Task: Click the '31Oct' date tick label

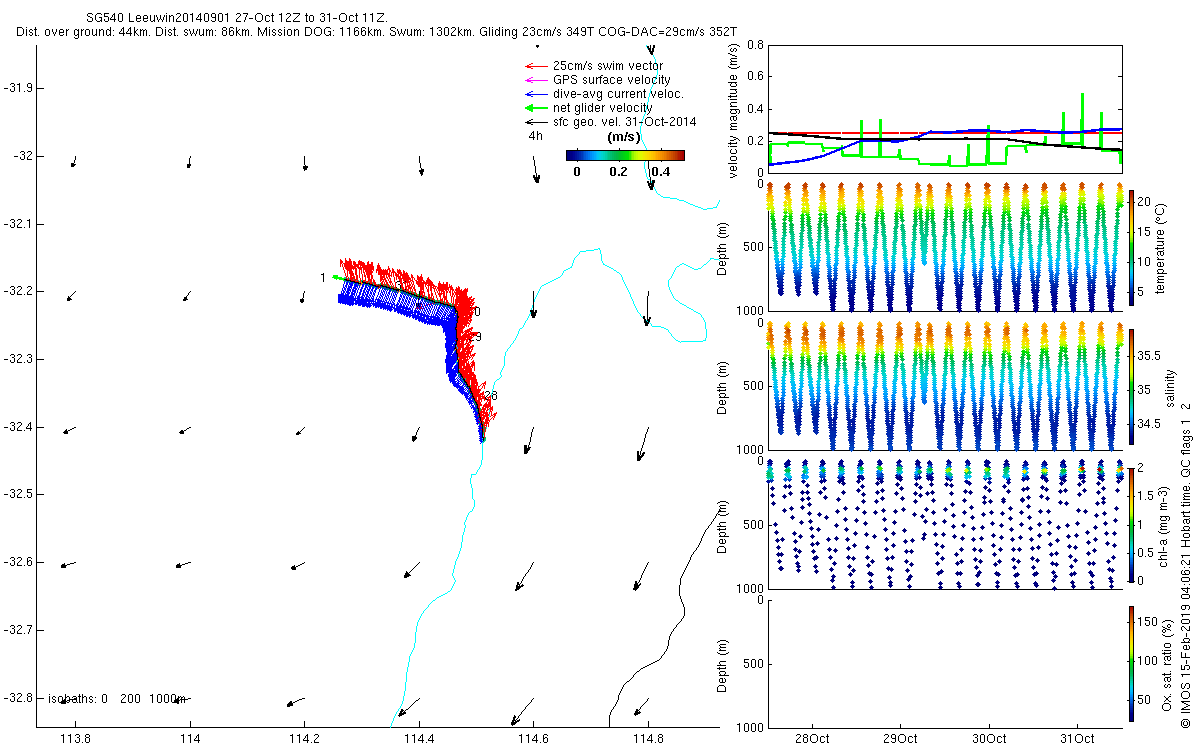Action: (x=1077, y=738)
